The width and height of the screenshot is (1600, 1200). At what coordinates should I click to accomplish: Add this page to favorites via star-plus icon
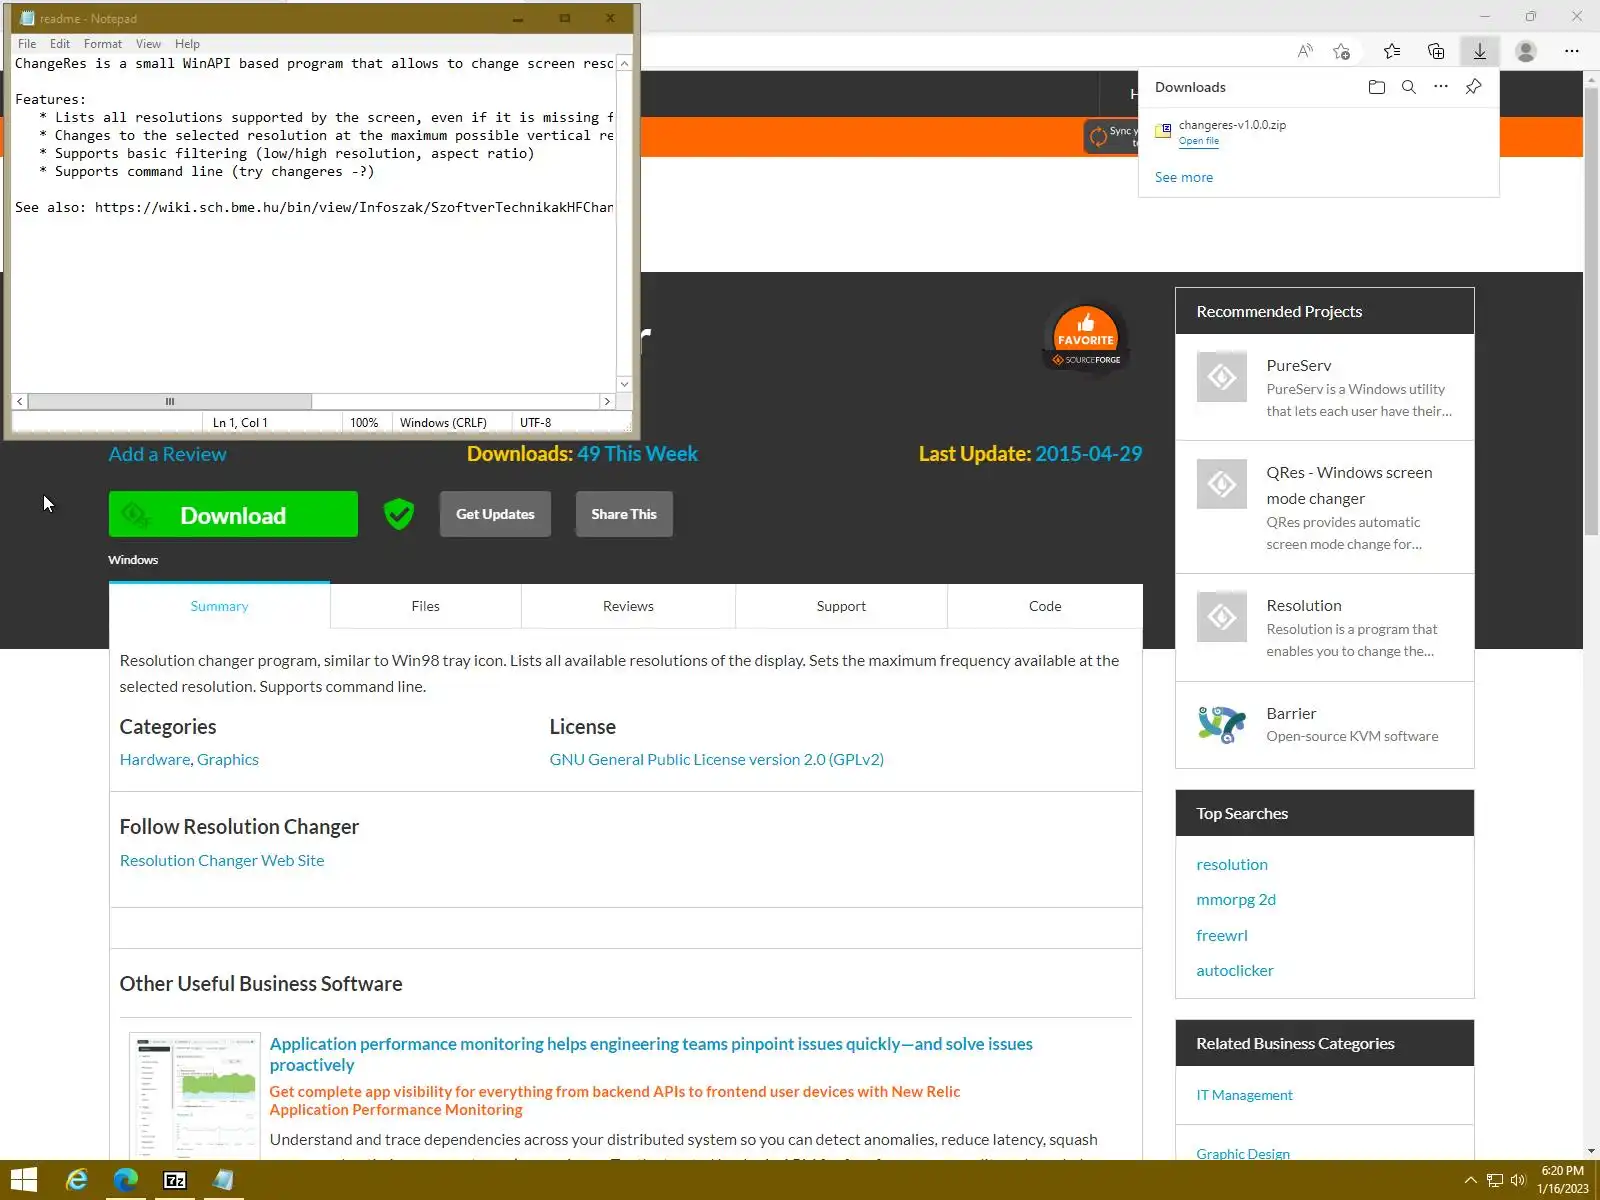pos(1342,51)
